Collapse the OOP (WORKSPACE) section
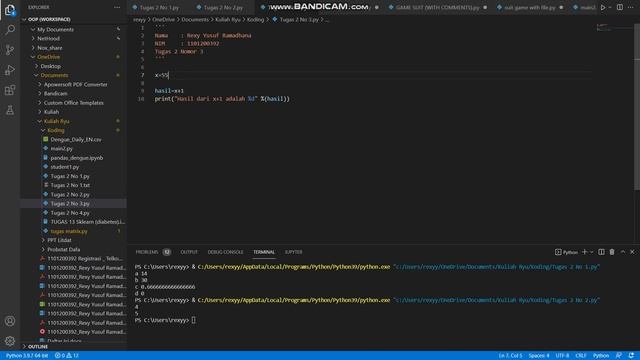Screen dimensions: 640x360 point(73,19)
